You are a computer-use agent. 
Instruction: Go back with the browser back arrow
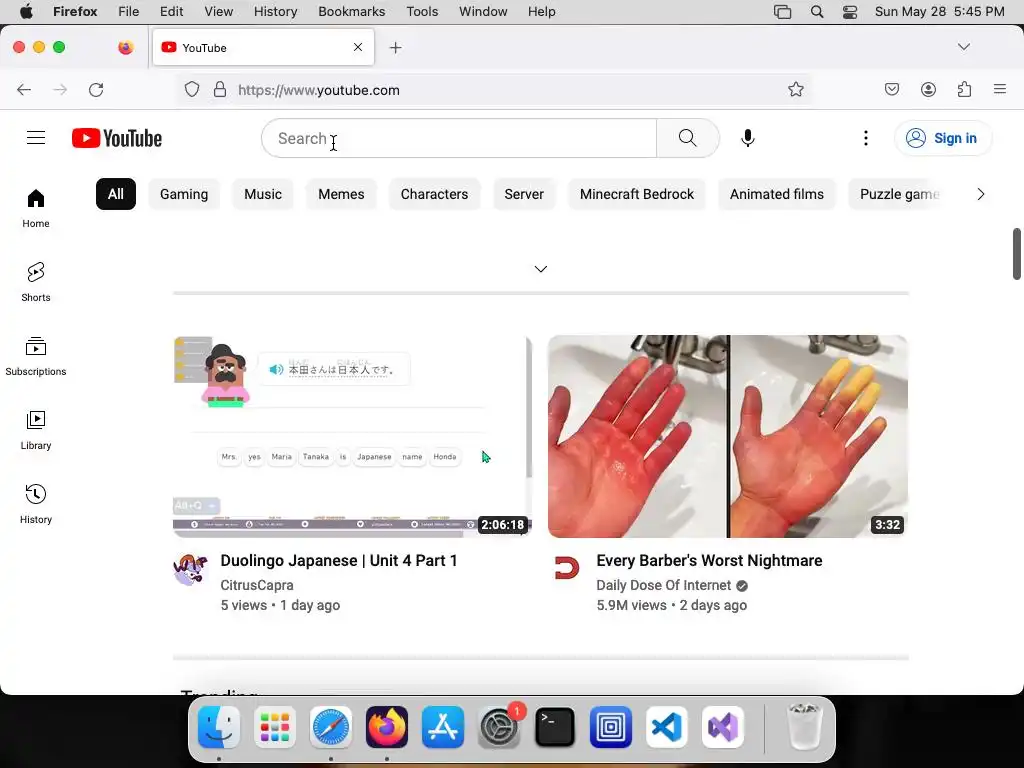click(24, 89)
